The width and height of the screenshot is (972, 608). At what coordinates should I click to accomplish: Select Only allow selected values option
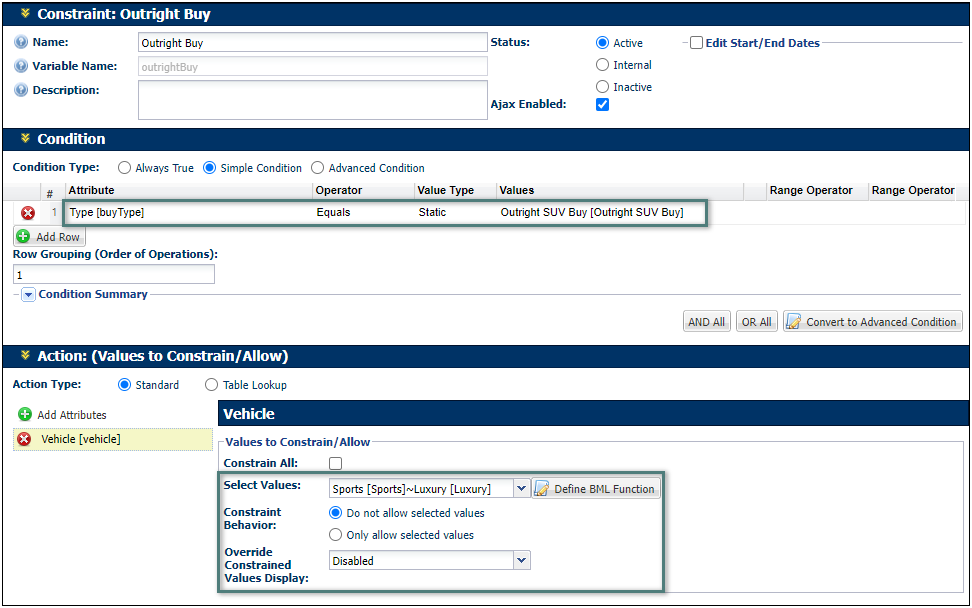pyautogui.click(x=336, y=535)
